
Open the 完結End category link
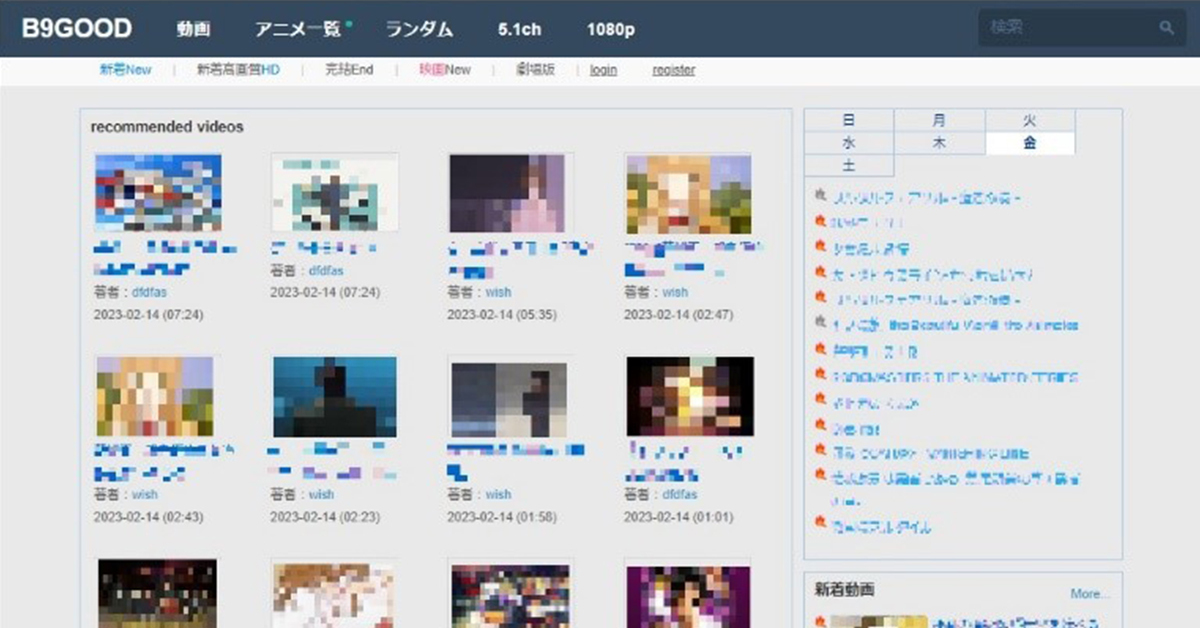pos(349,70)
